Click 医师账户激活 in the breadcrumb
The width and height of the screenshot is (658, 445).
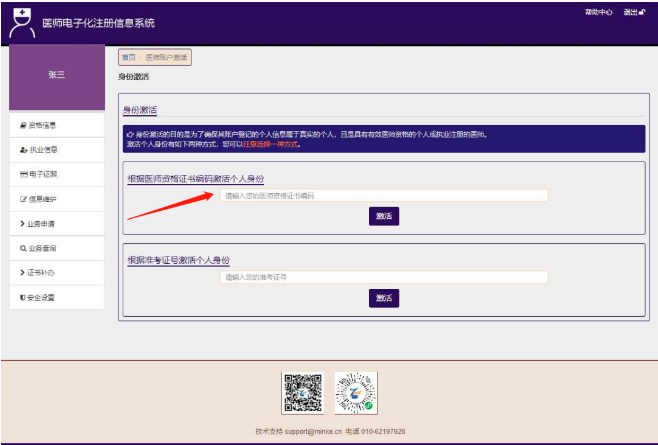[166, 58]
